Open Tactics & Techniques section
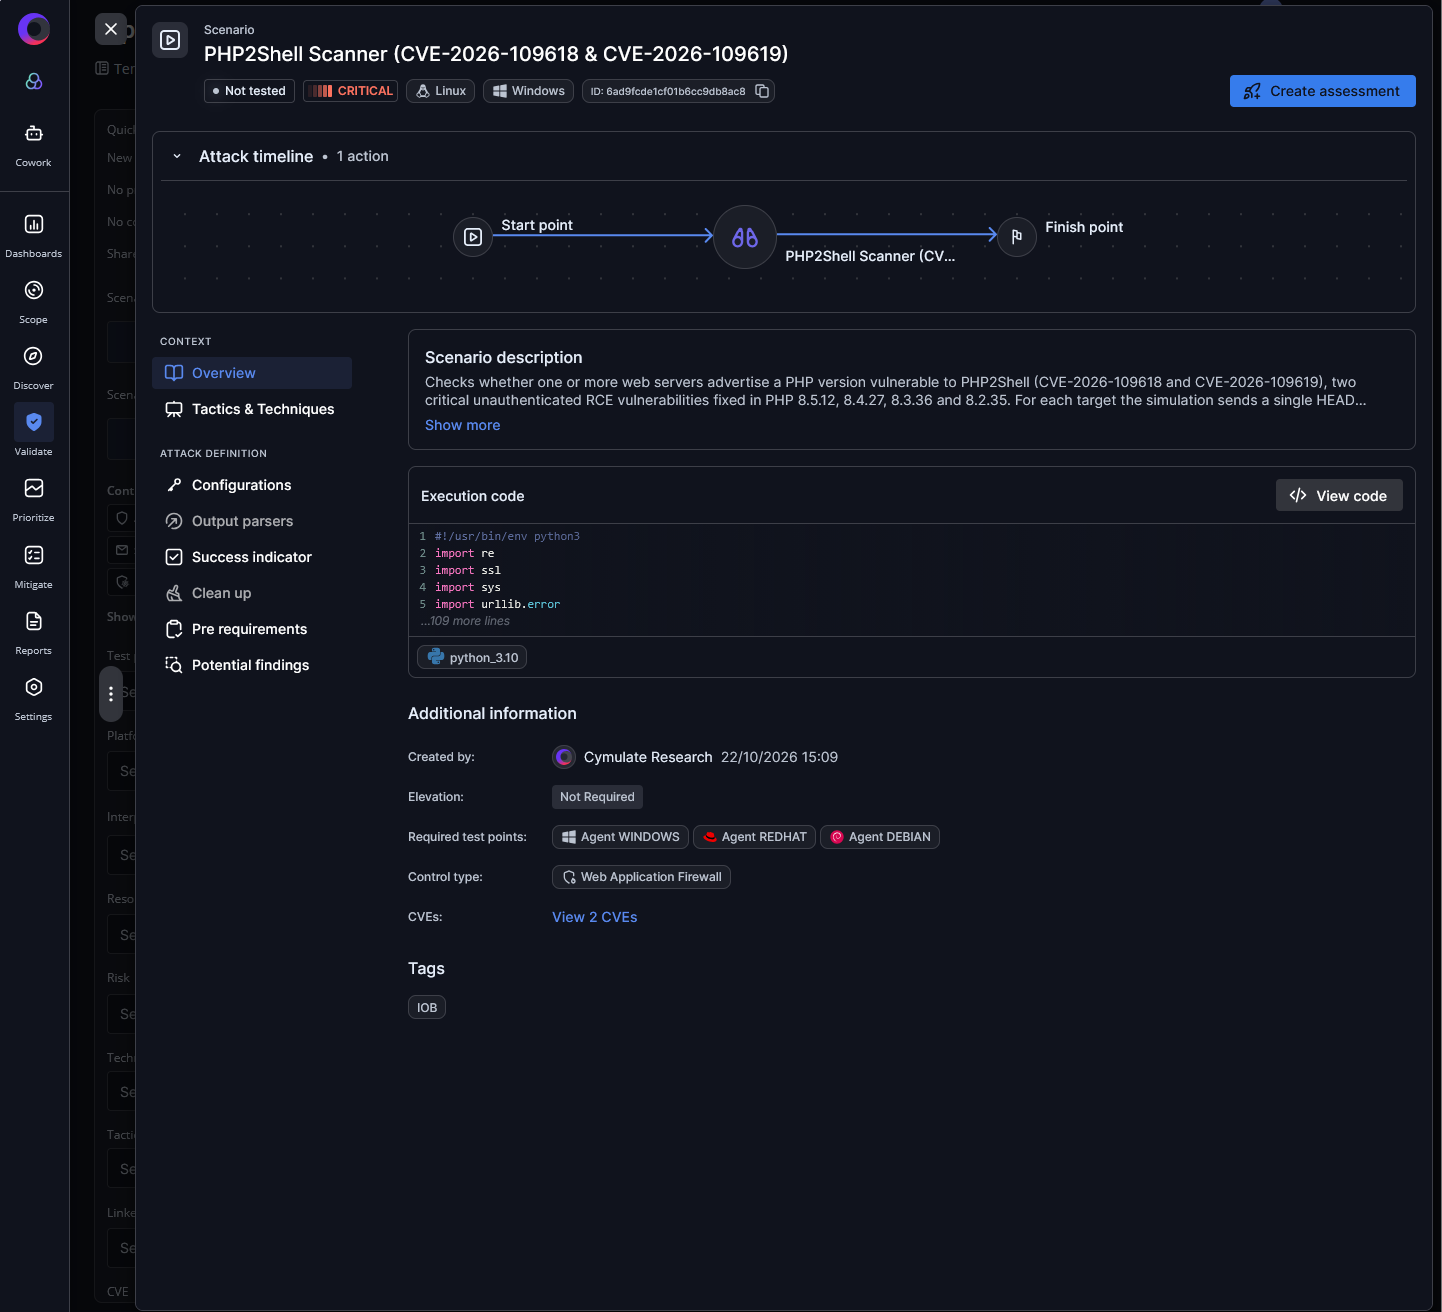Screen dimensions: 1442x1312 click(252, 409)
